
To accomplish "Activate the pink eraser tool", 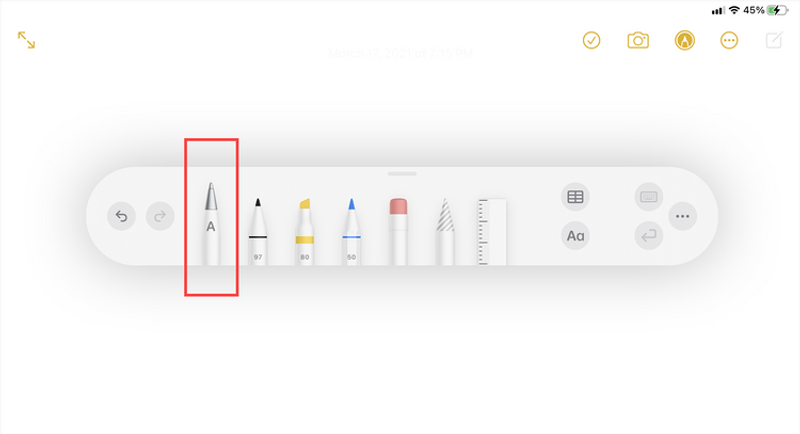I will pos(398,232).
